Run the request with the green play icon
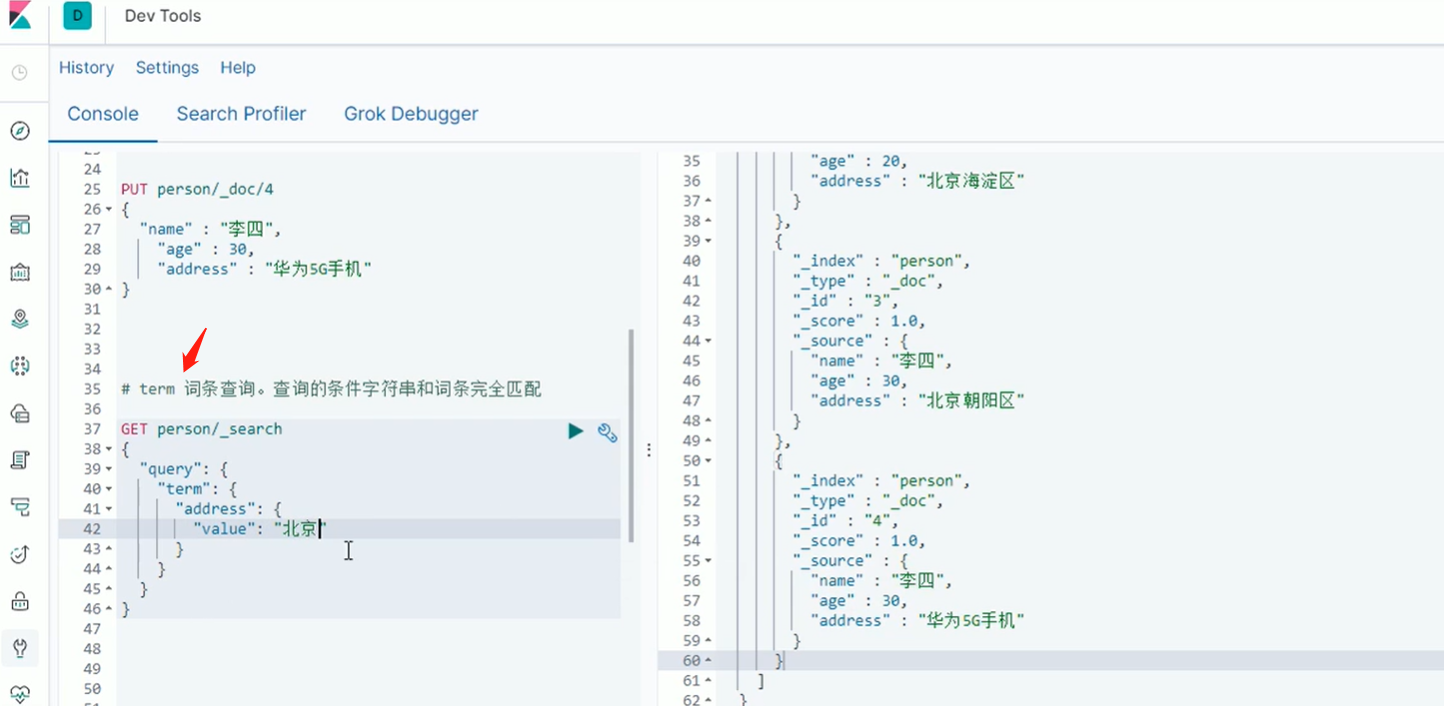The image size is (1444, 706). [576, 431]
